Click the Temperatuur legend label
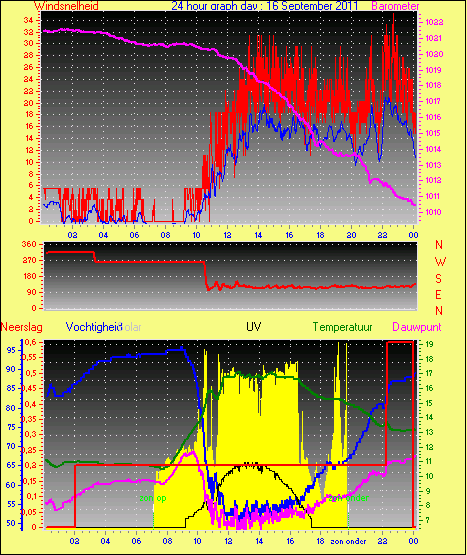 (x=342, y=327)
